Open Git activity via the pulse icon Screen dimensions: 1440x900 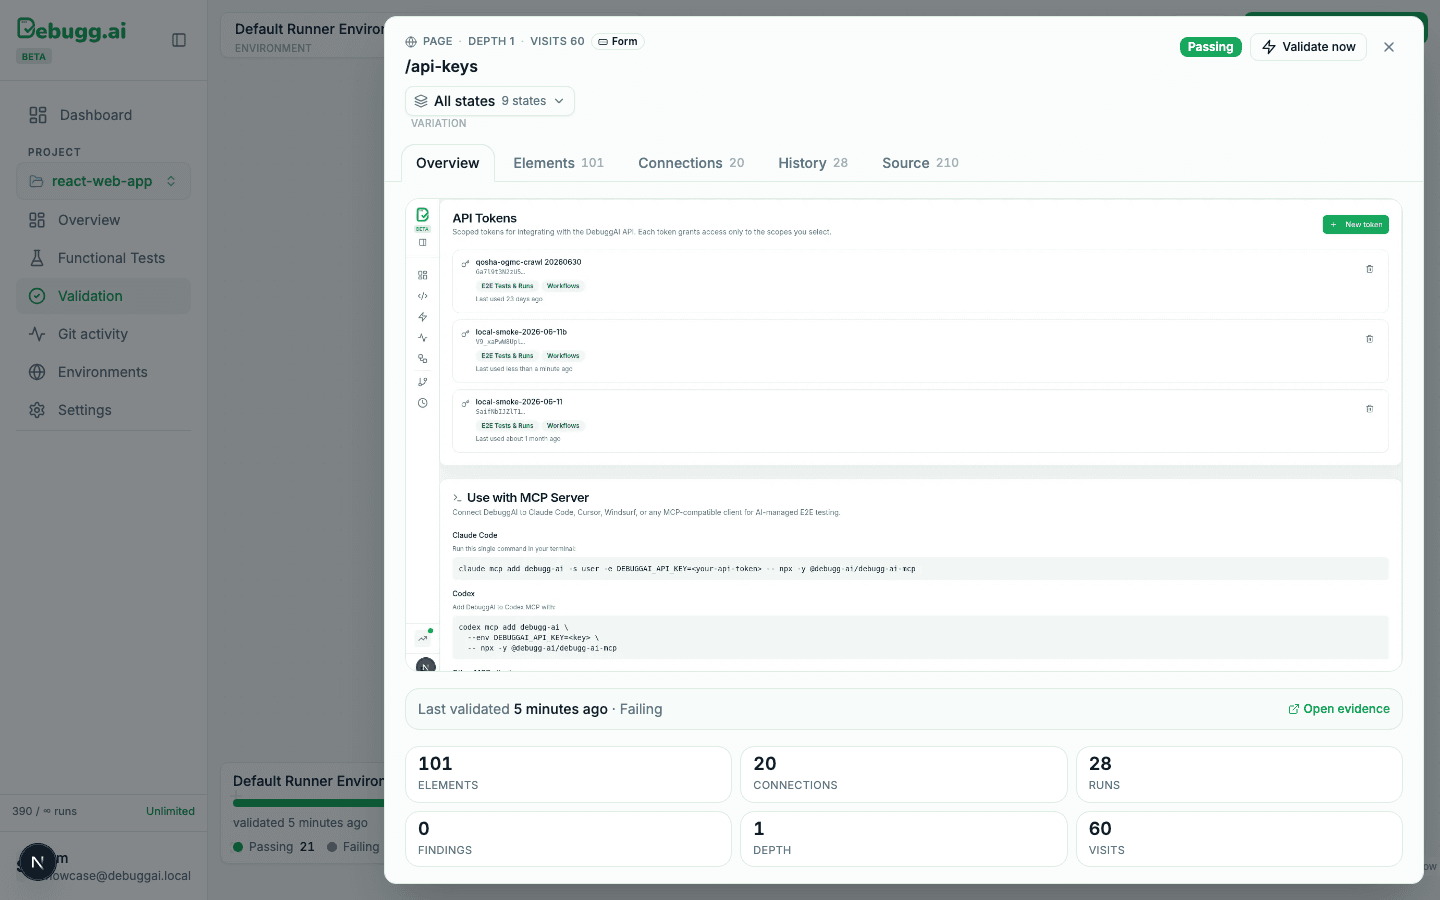coord(37,334)
